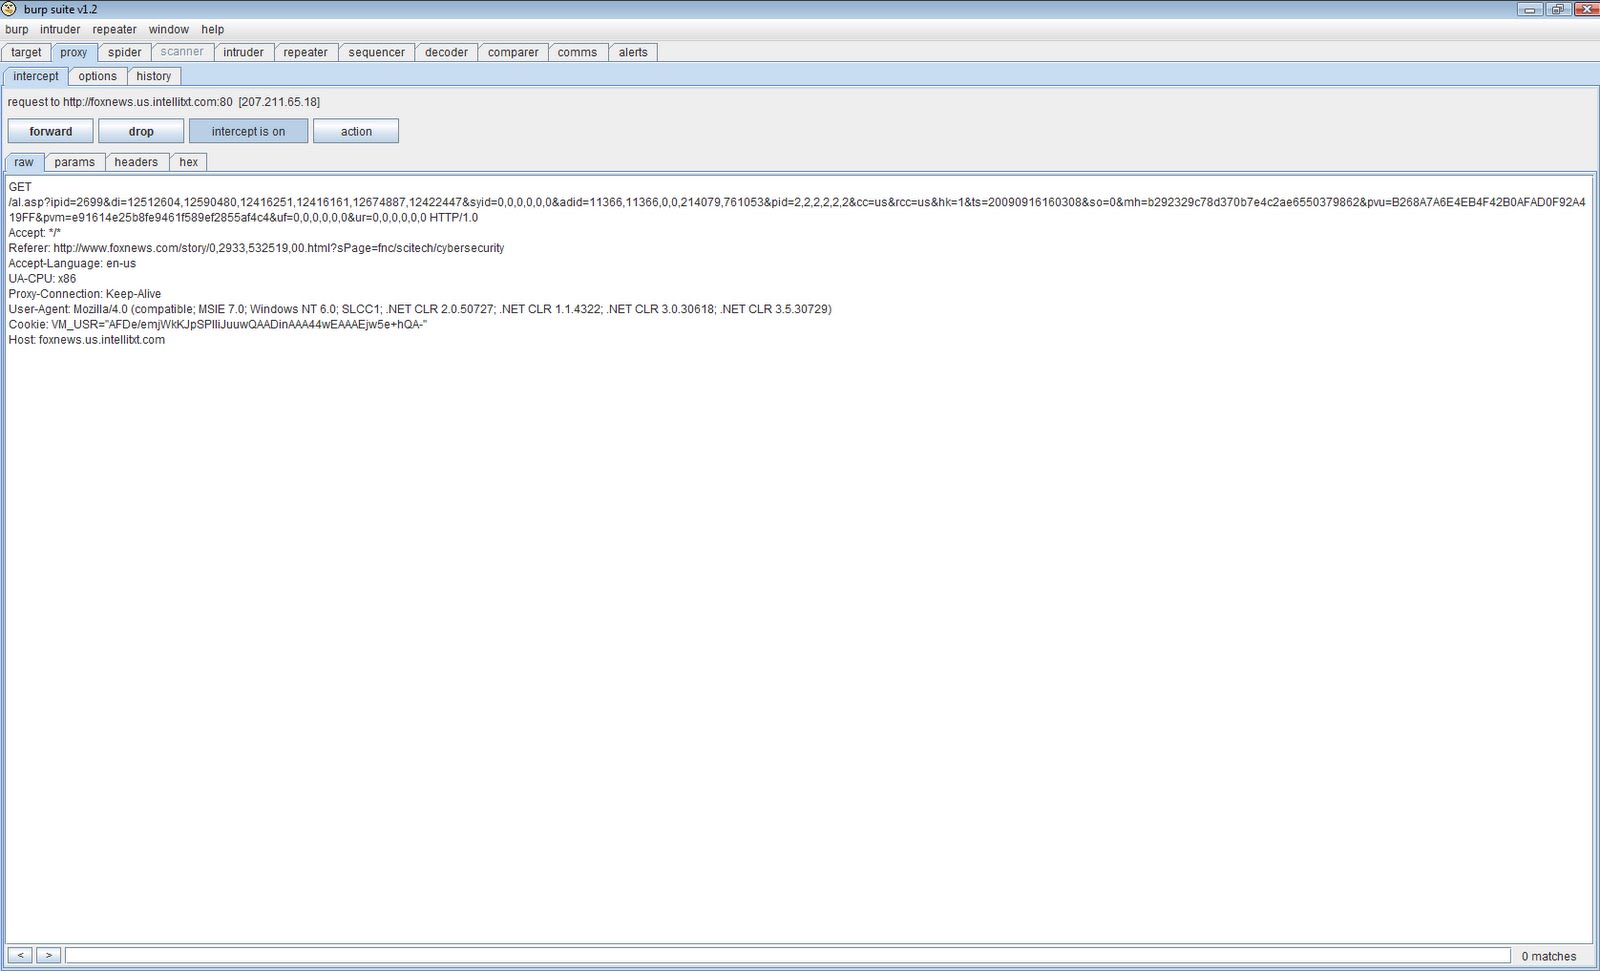The height and width of the screenshot is (971, 1600).
Task: Open the window menu
Action: [x=169, y=30]
